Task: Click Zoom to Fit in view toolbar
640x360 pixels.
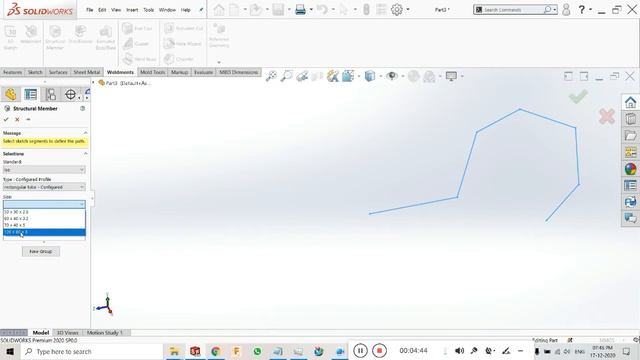Action: point(271,76)
